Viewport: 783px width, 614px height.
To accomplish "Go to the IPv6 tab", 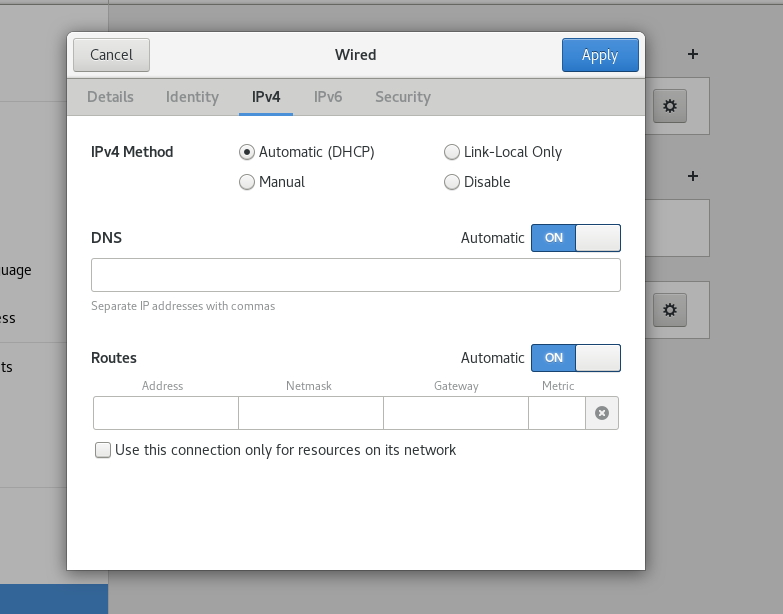I will (328, 97).
